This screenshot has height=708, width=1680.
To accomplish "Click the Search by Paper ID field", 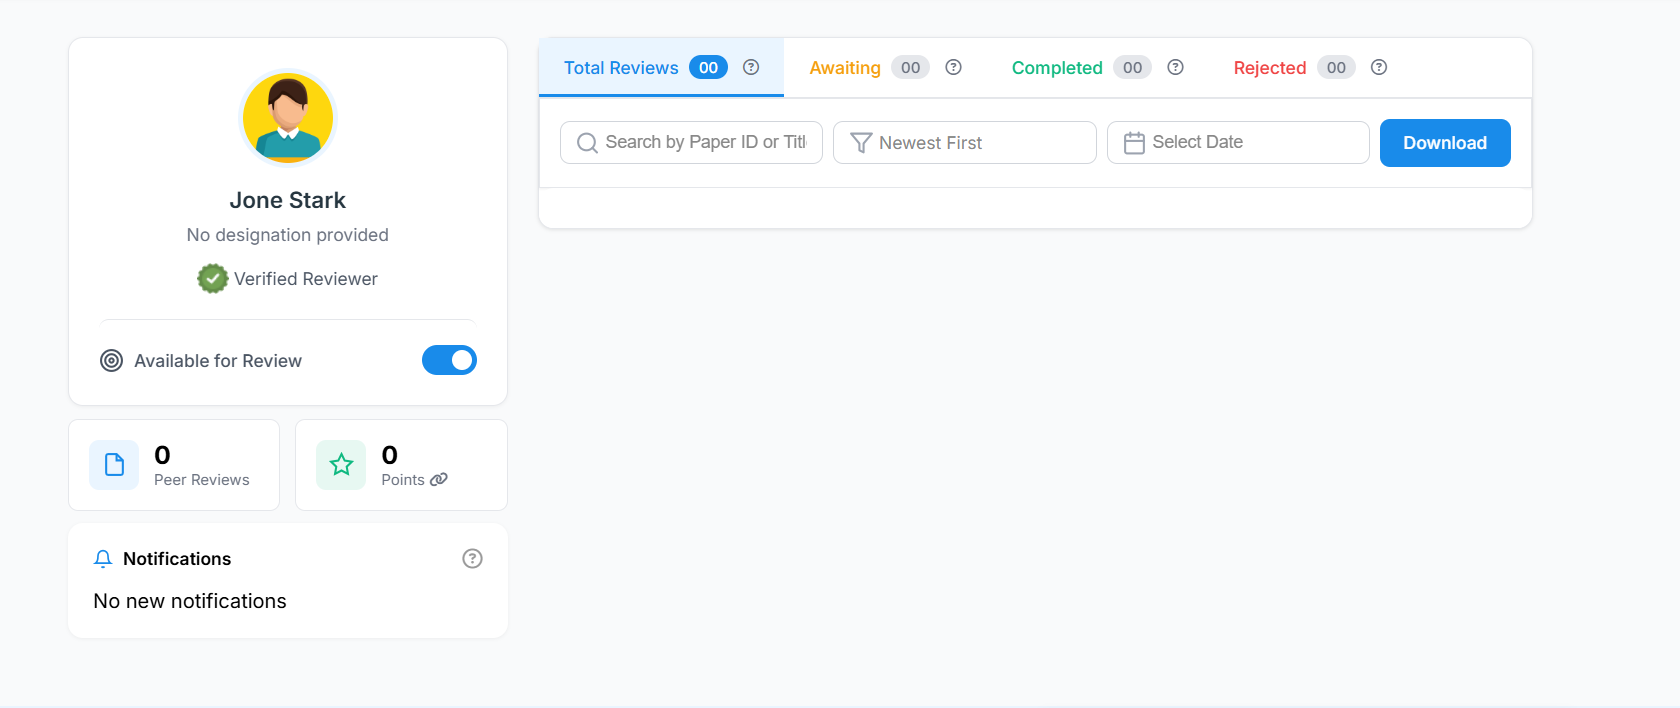I will point(691,143).
